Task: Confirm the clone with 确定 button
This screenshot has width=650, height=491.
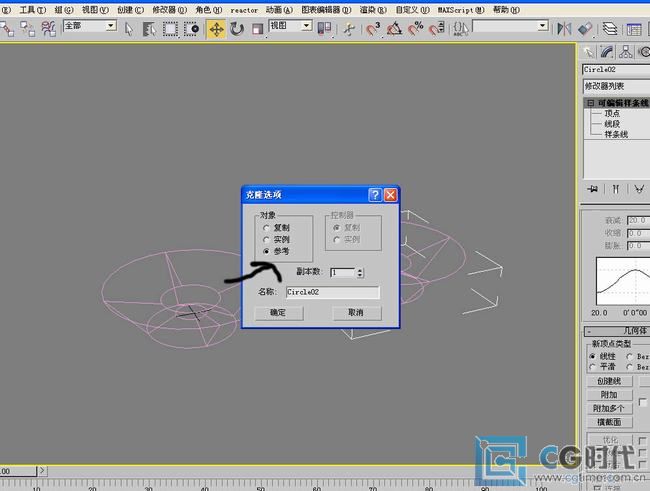Action: [279, 312]
